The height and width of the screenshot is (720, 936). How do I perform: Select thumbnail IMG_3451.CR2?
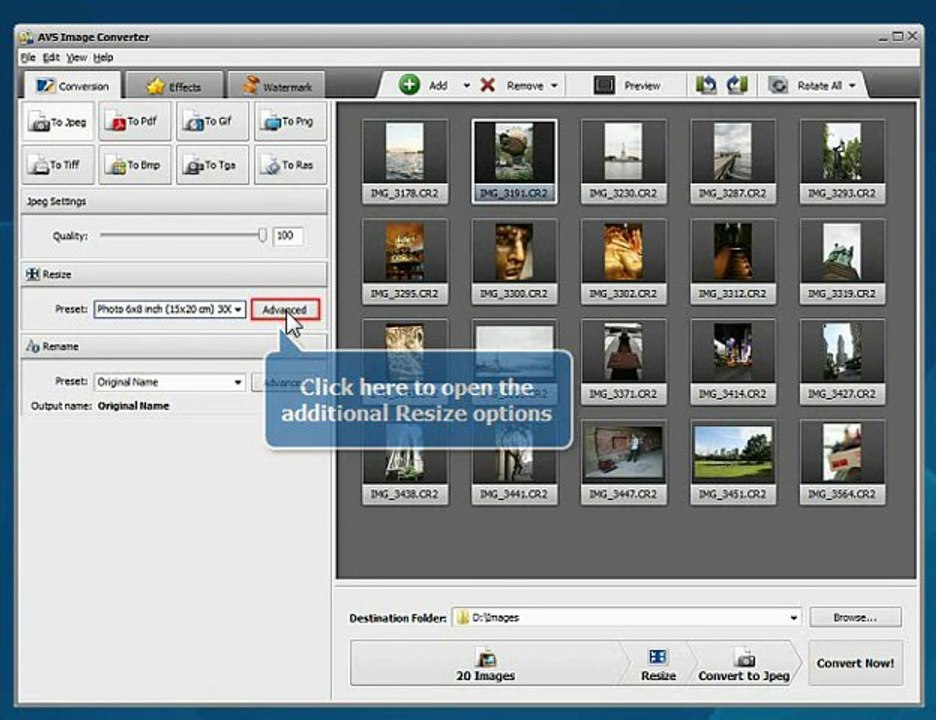pos(732,462)
